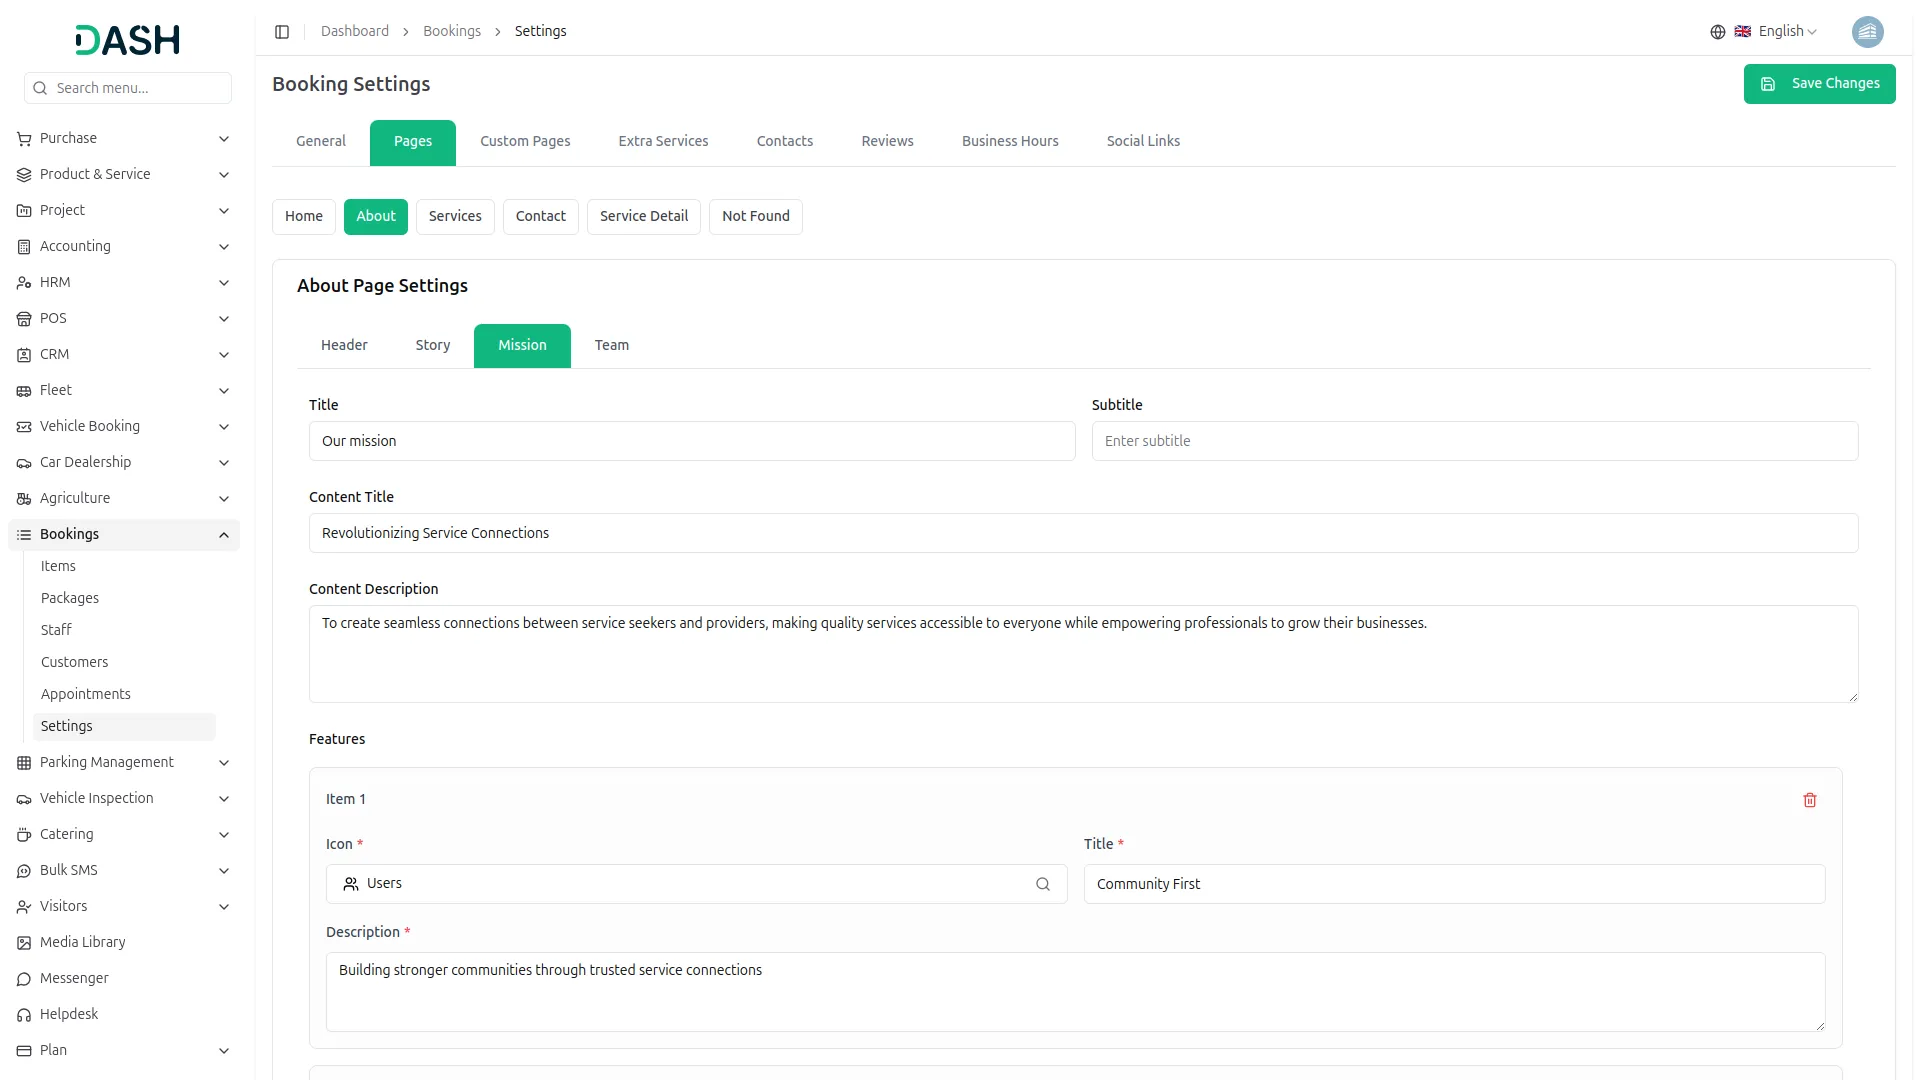
Task: Click the DASH logo
Action: (x=127, y=40)
